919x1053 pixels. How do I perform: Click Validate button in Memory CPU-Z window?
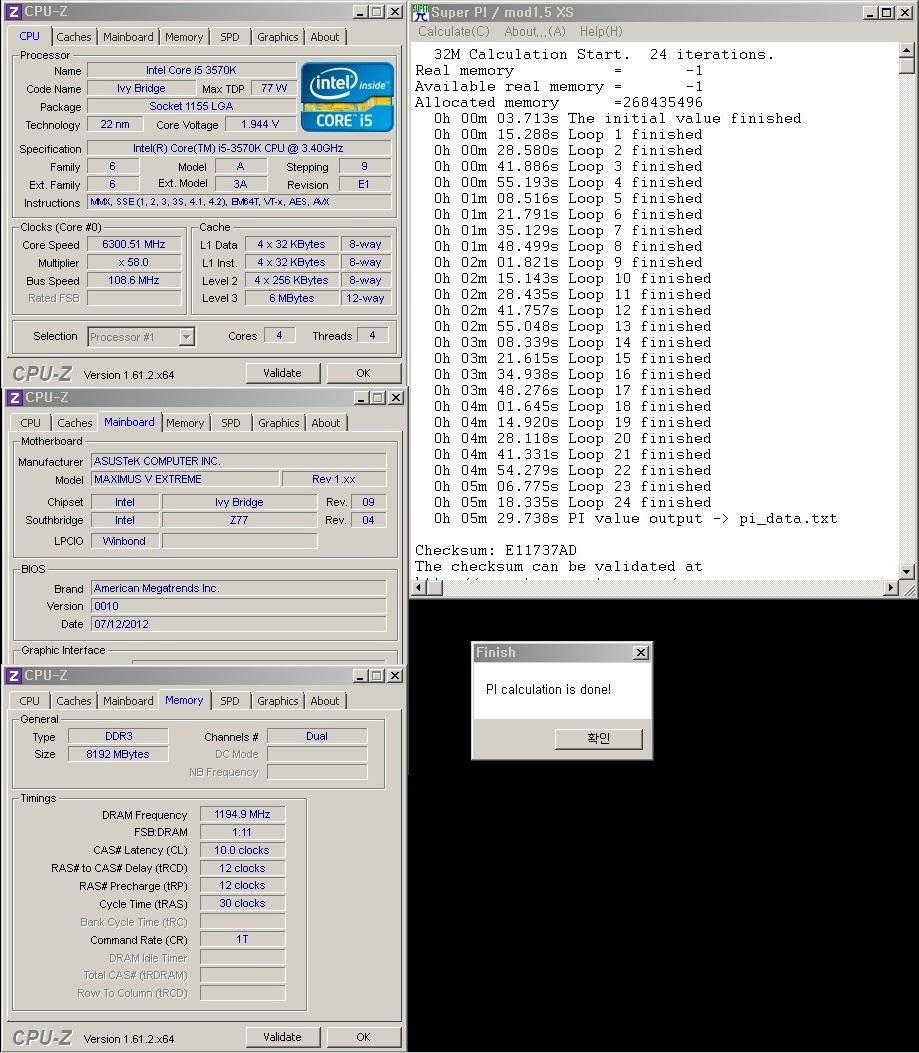click(282, 1037)
